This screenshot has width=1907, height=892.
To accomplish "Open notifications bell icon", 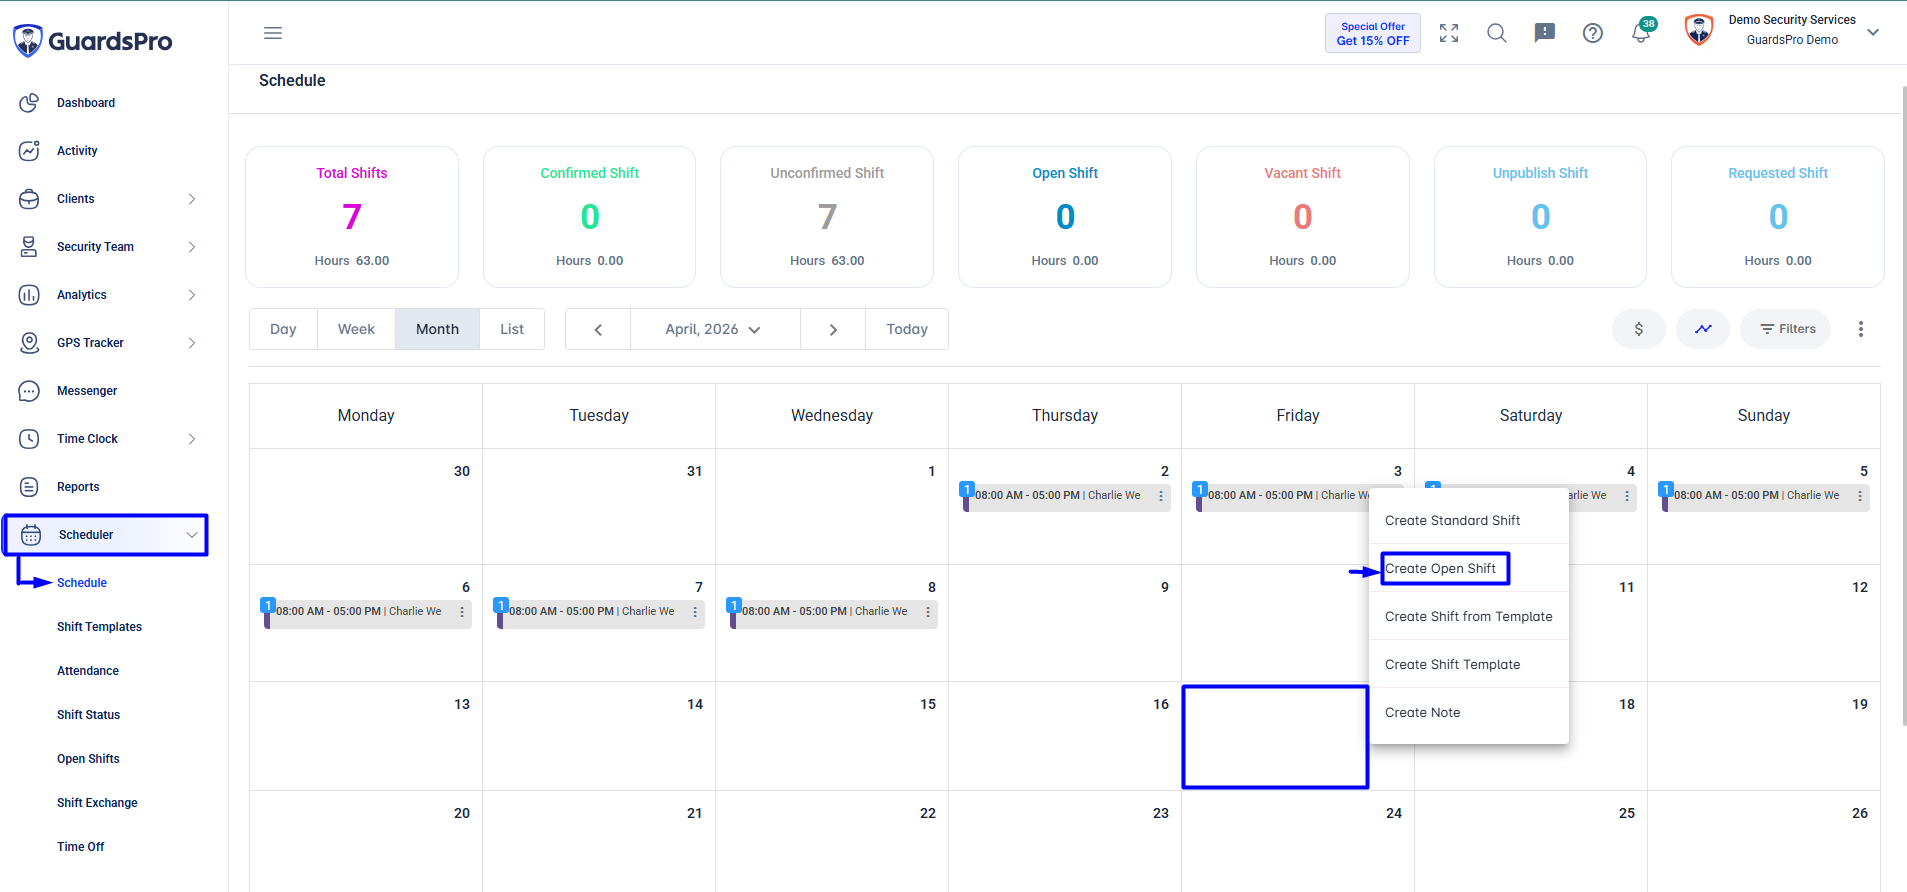I will pos(1641,33).
